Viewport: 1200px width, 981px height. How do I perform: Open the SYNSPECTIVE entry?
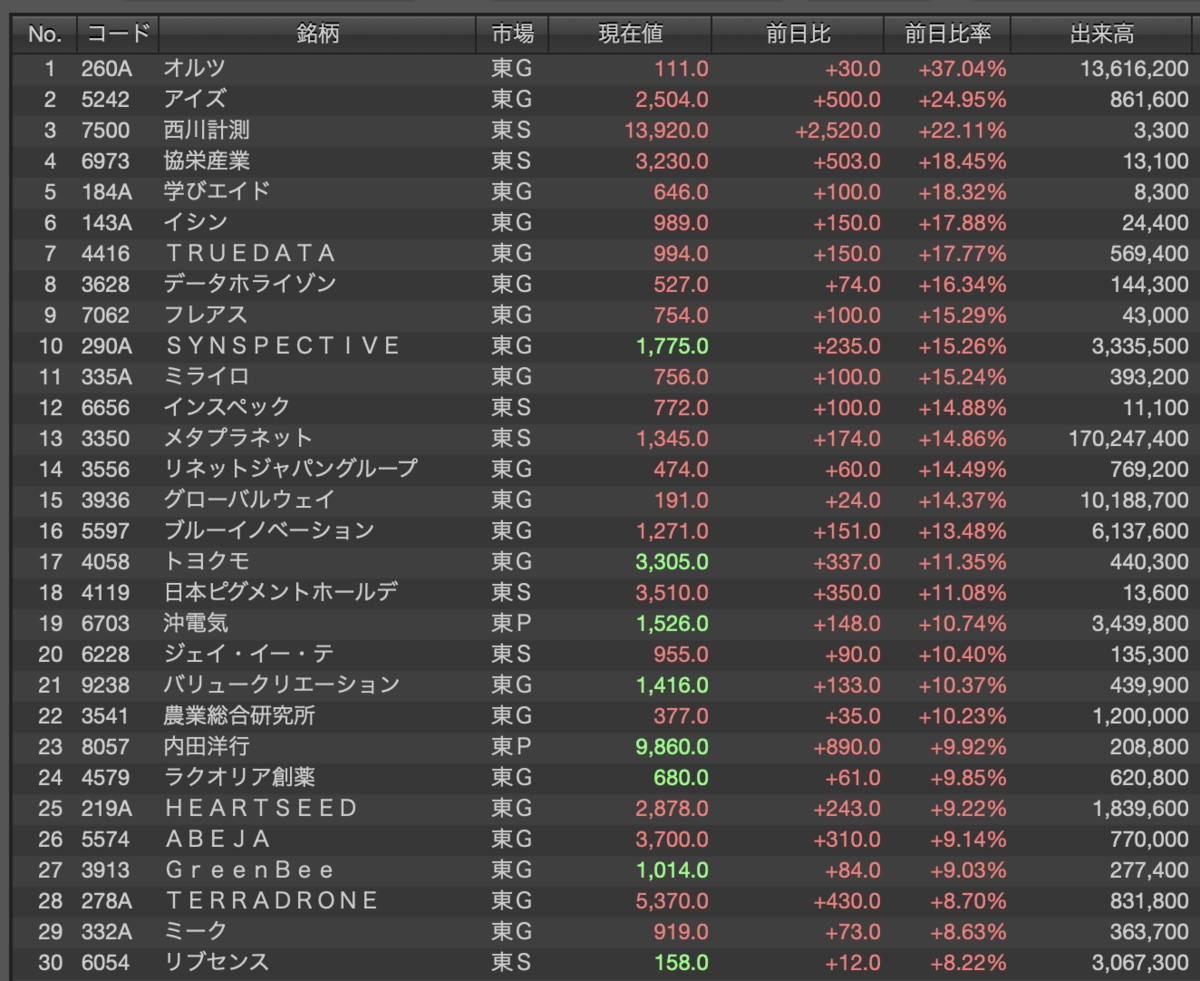(604, 346)
